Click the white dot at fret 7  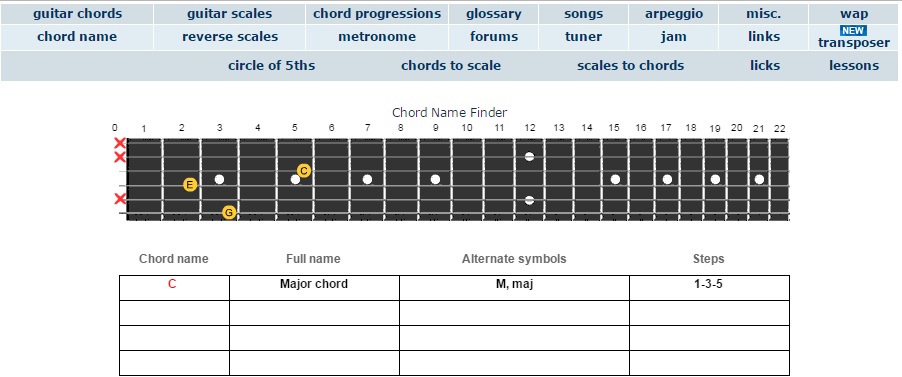coord(368,180)
